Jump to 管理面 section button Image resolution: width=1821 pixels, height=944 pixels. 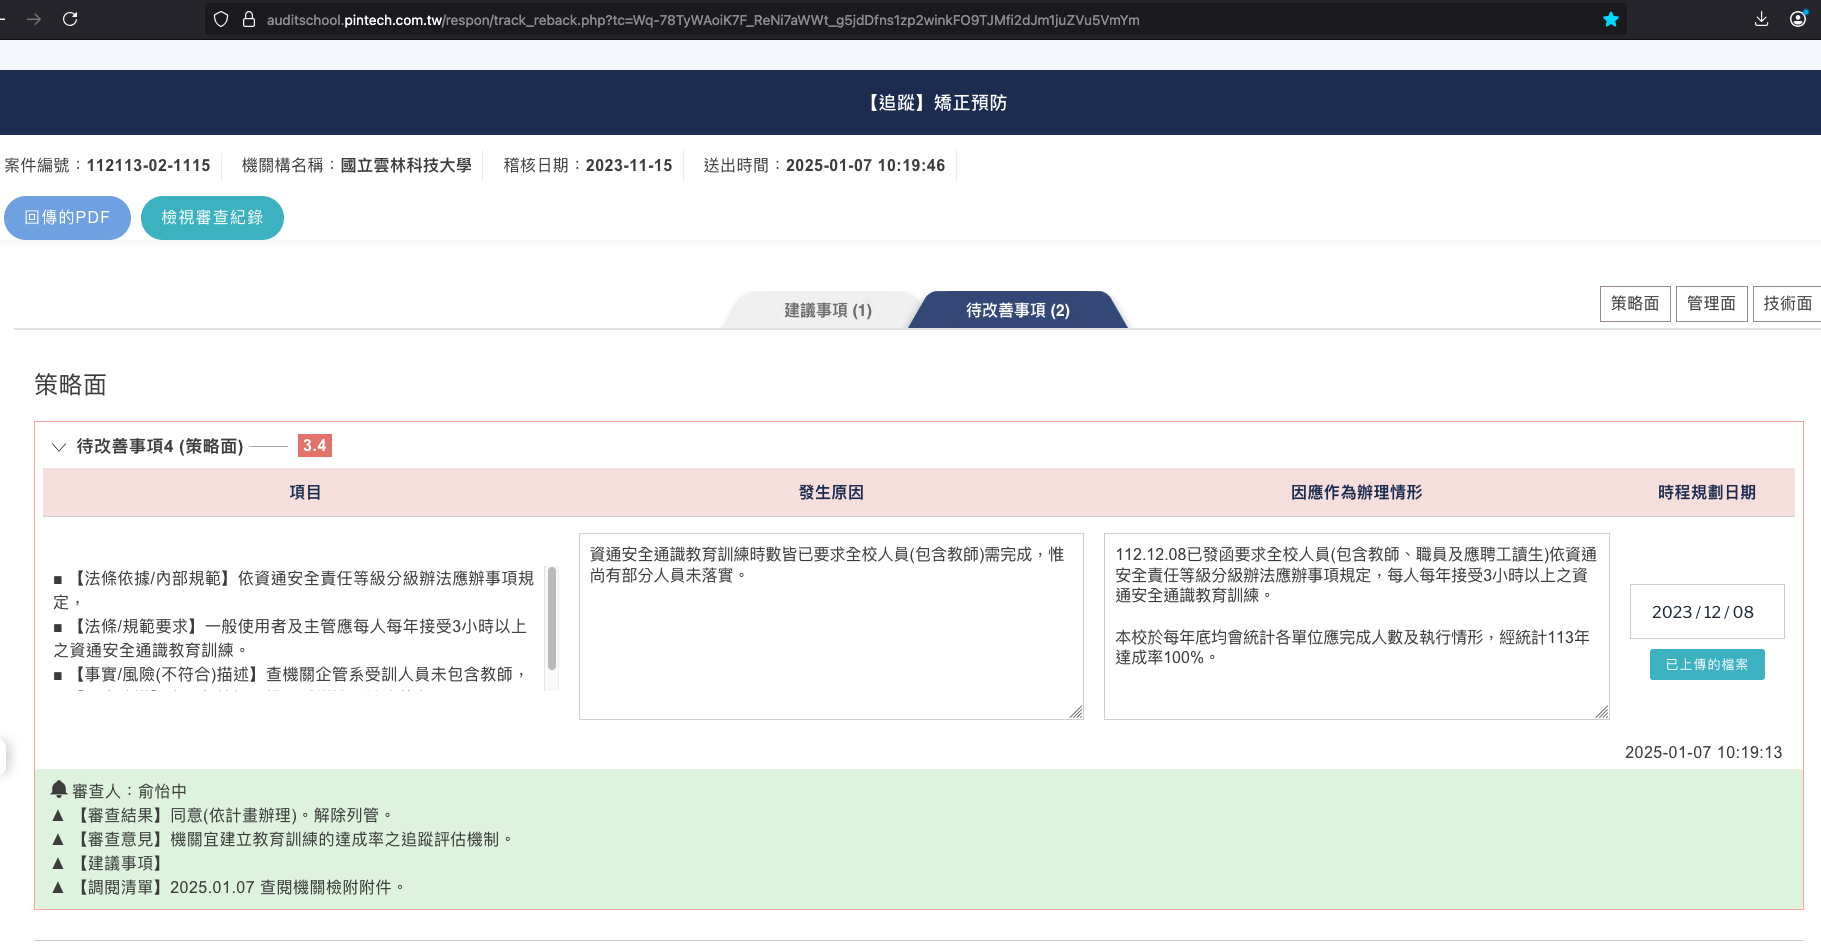coord(1711,303)
